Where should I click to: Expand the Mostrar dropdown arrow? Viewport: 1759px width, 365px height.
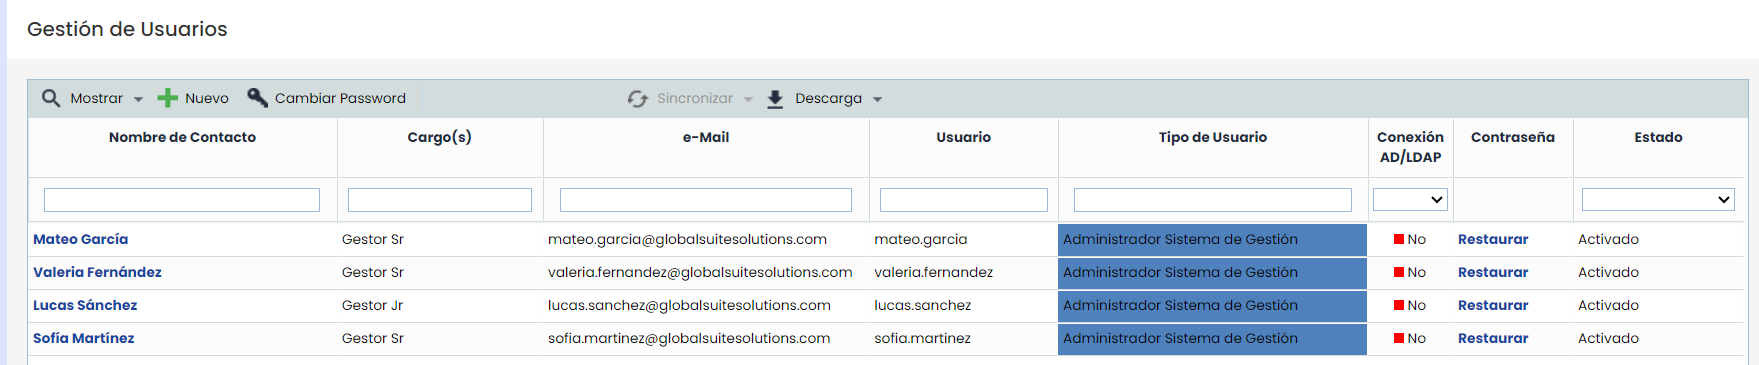pyautogui.click(x=138, y=99)
